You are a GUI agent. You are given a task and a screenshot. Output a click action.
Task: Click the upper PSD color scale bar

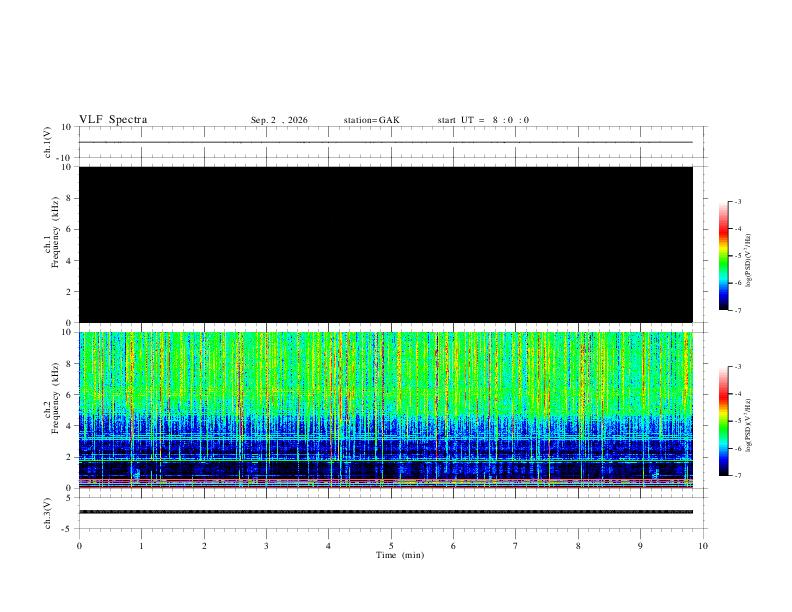[x=723, y=256]
